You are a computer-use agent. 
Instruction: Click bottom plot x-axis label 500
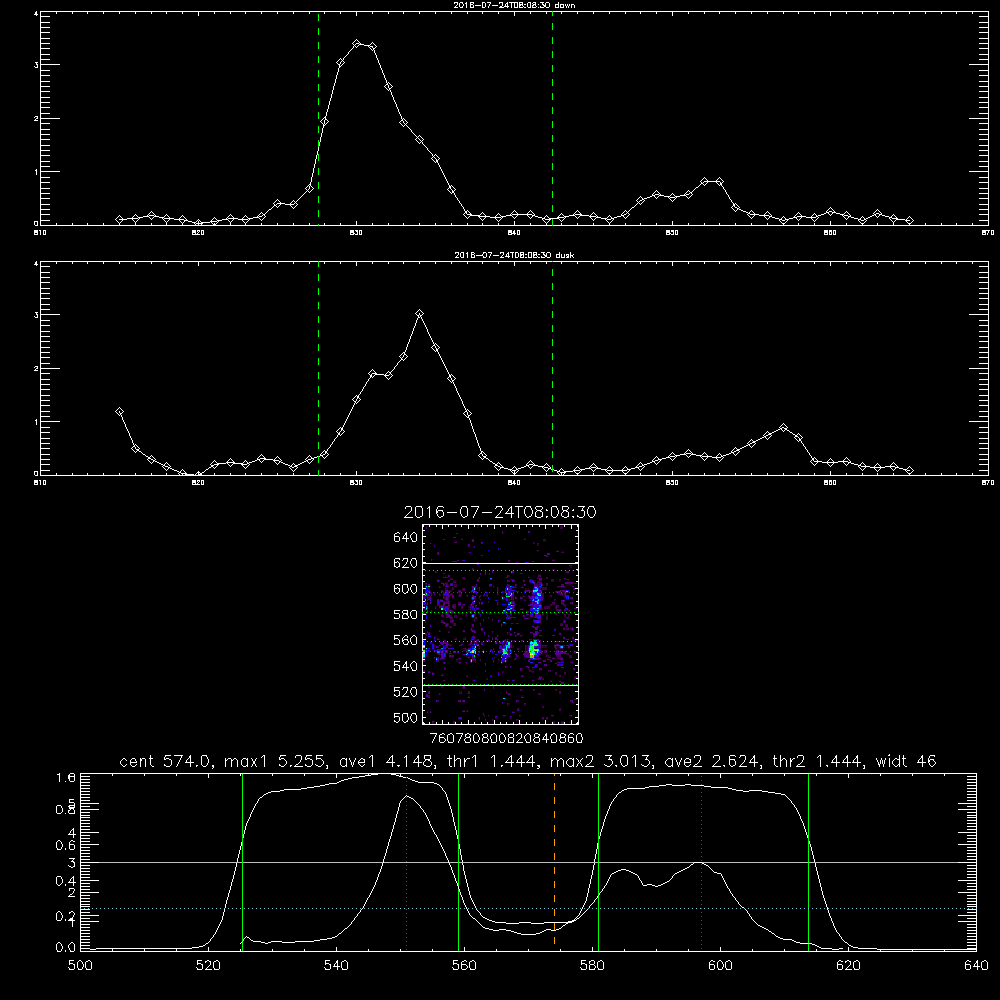point(80,966)
